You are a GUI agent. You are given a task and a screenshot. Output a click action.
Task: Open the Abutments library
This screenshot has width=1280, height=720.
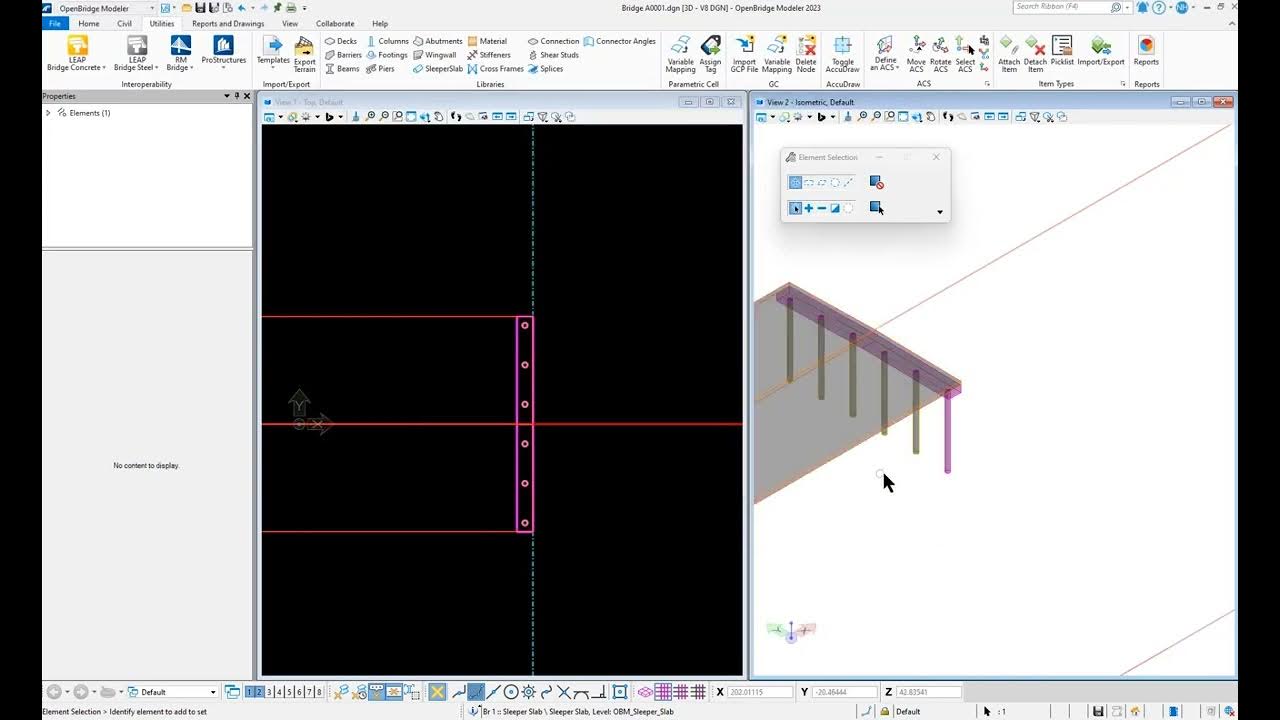tap(438, 41)
